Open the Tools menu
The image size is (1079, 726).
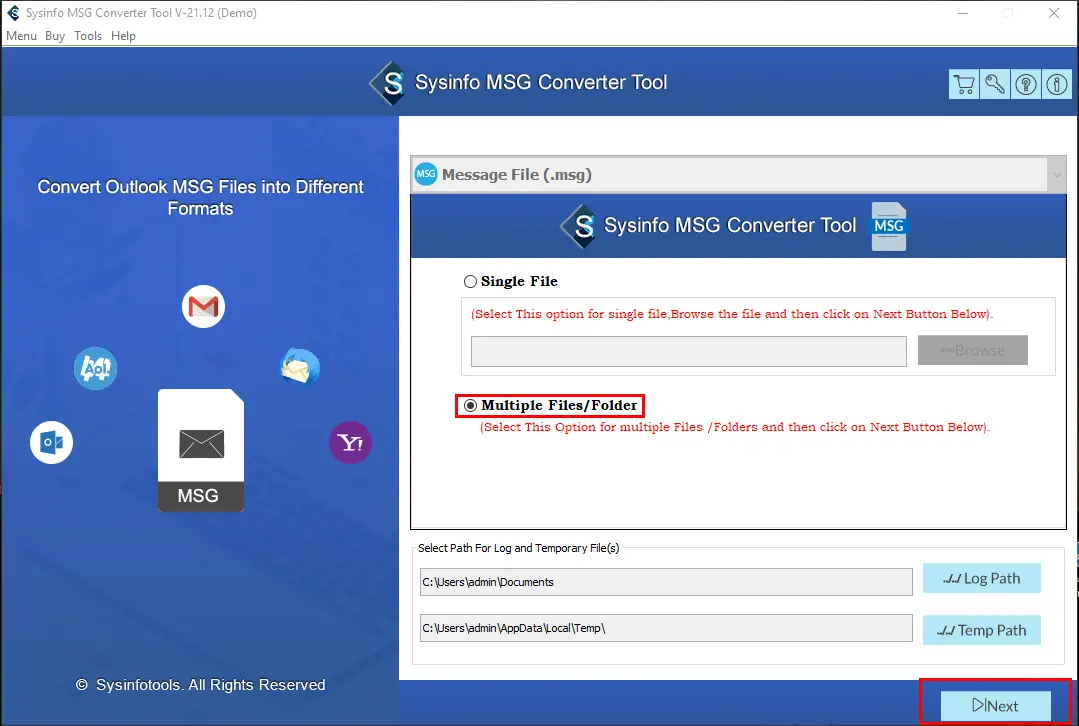coord(88,36)
